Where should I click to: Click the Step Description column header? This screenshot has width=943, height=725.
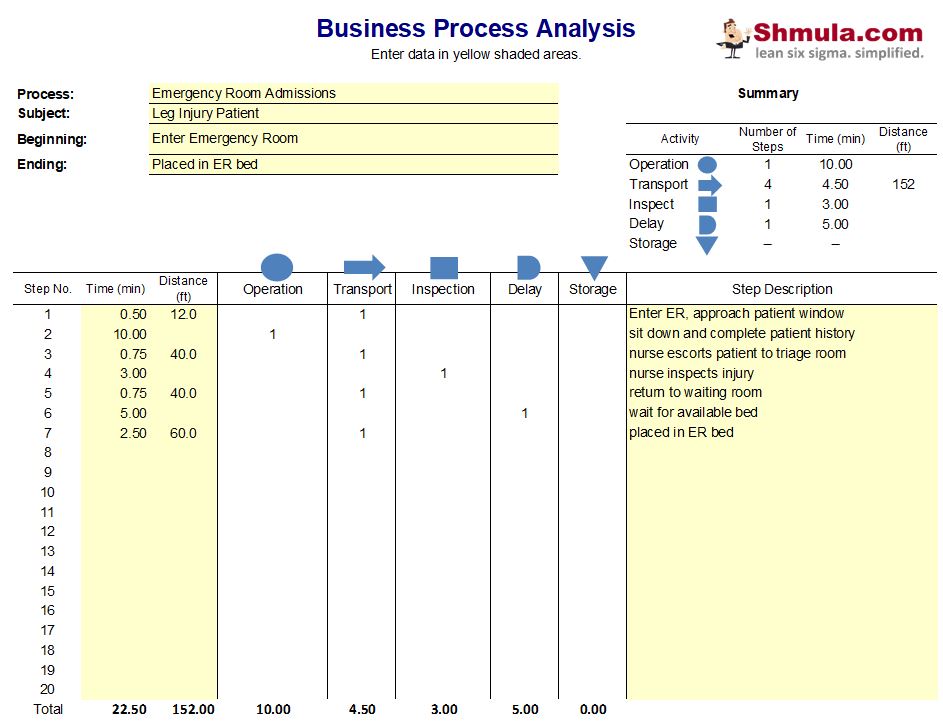pos(782,289)
